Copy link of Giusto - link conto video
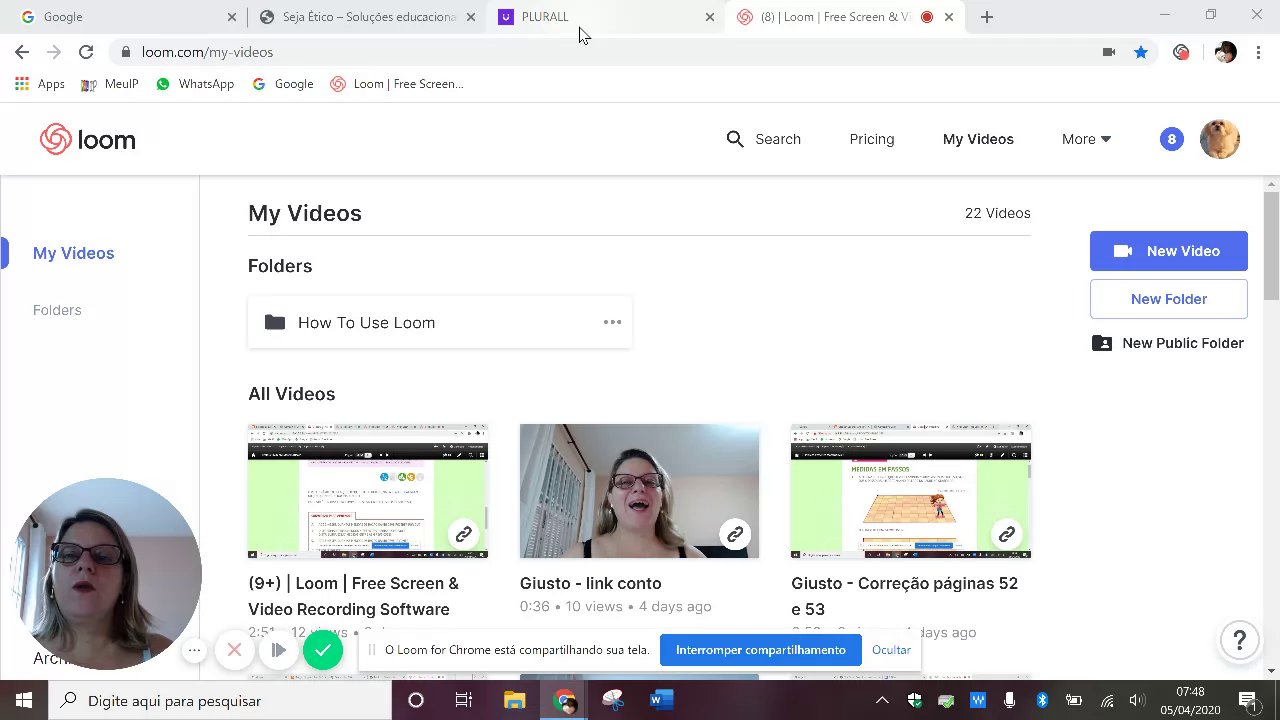The height and width of the screenshot is (720, 1280). [x=735, y=535]
